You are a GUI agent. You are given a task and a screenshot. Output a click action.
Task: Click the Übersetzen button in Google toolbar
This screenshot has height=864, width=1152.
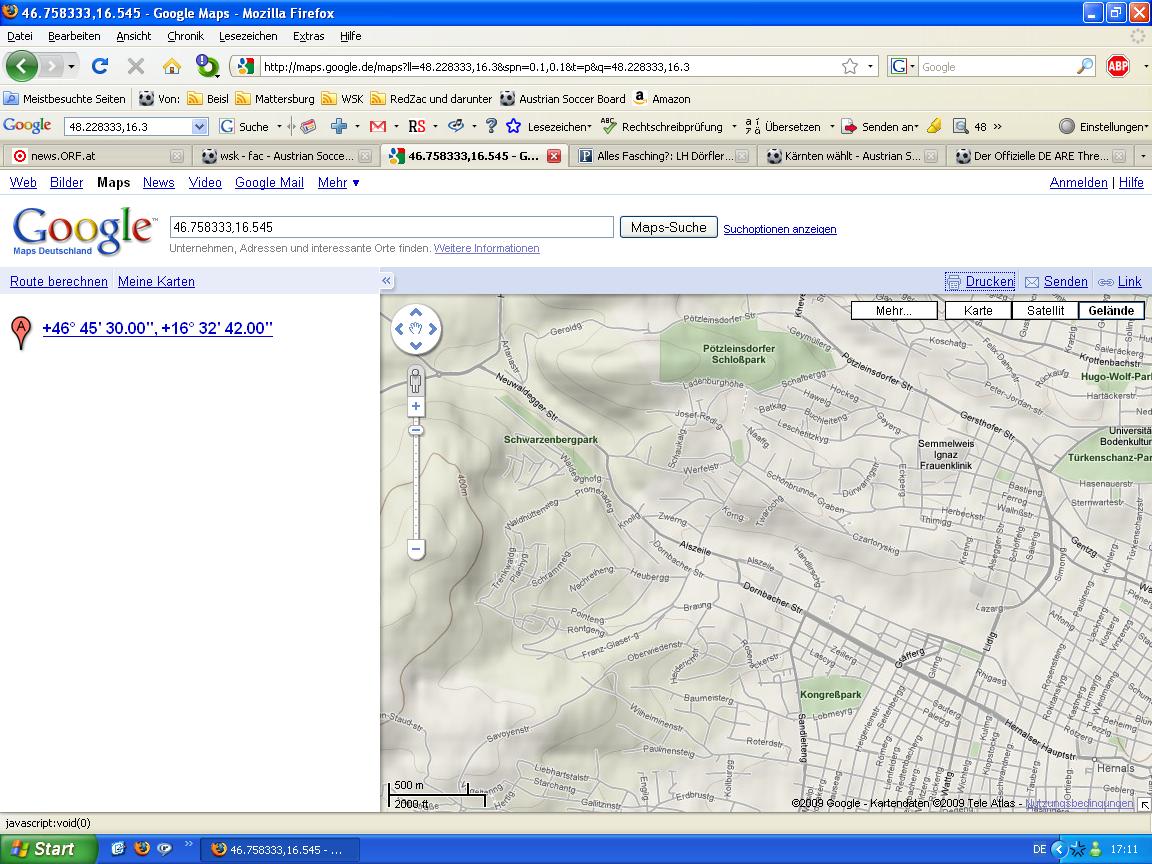click(x=783, y=126)
